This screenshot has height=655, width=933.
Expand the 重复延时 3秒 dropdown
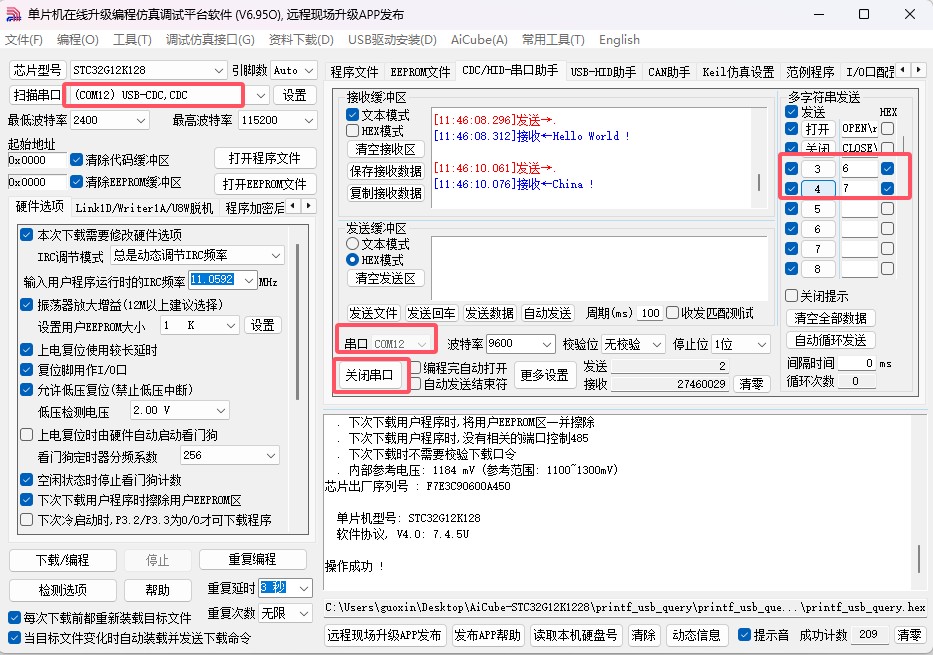(x=304, y=588)
